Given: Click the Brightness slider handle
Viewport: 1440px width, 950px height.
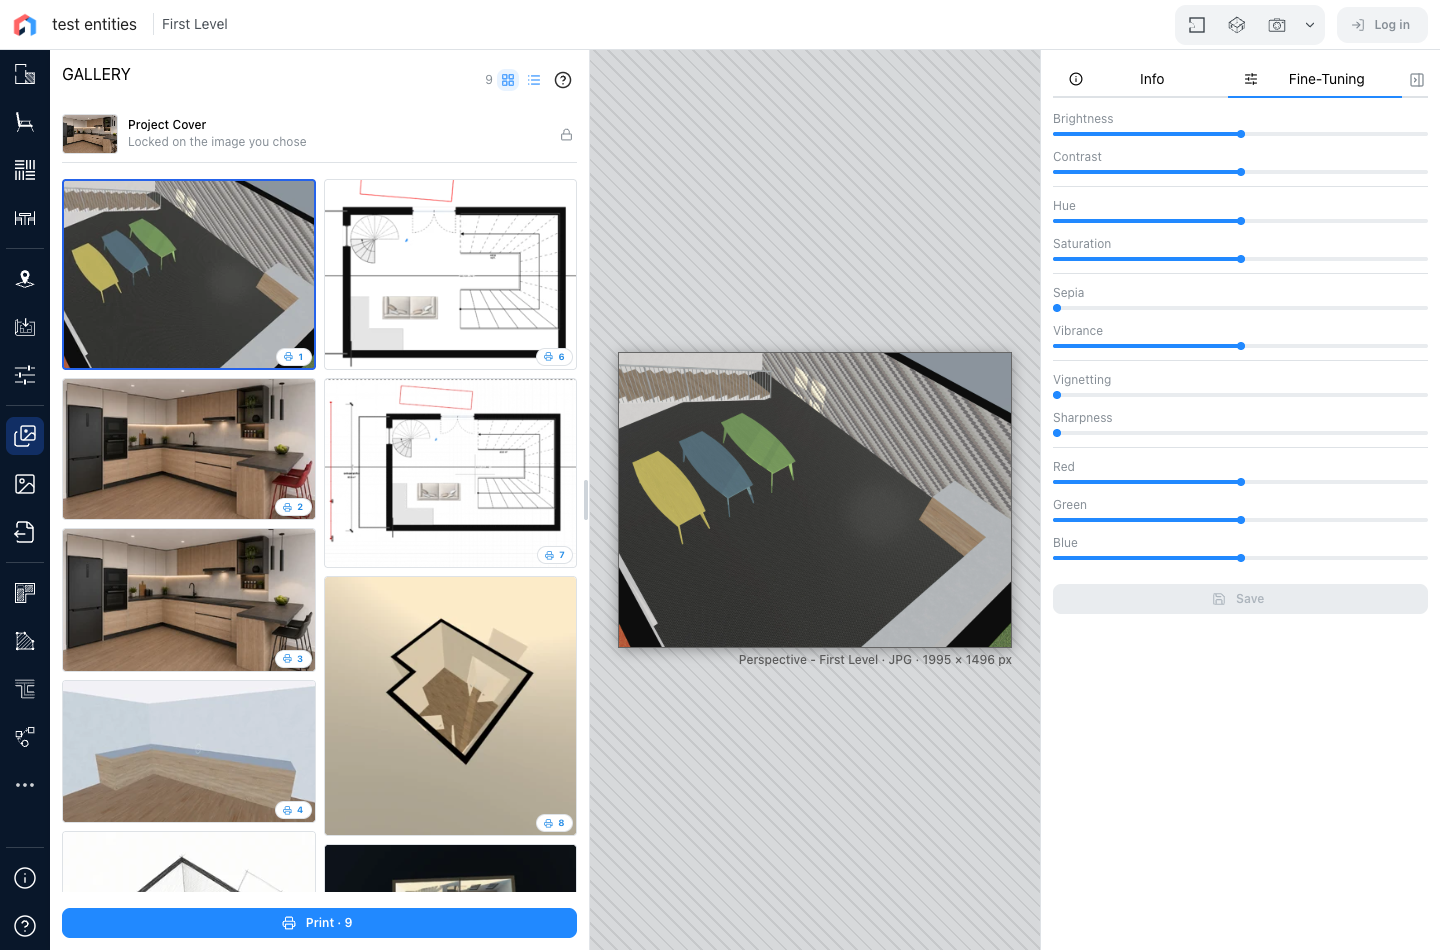Looking at the screenshot, I should 1241,134.
